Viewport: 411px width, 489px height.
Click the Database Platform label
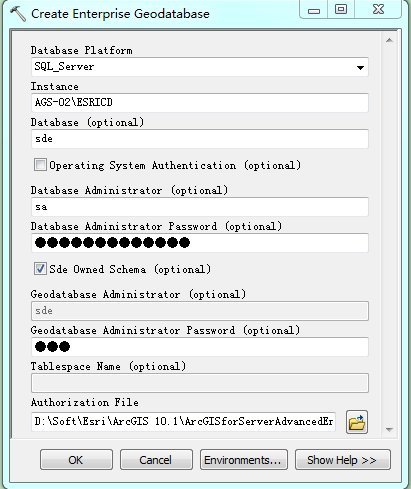point(82,50)
